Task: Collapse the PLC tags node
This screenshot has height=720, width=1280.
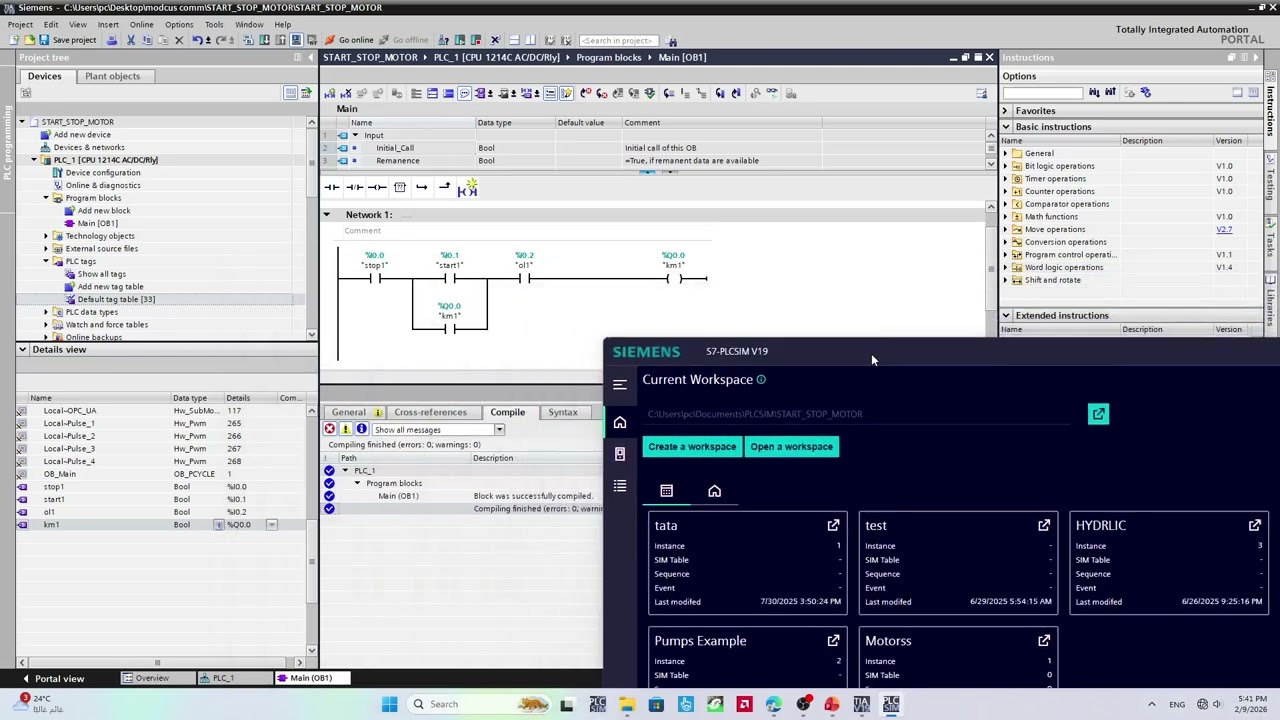Action: 45,262
